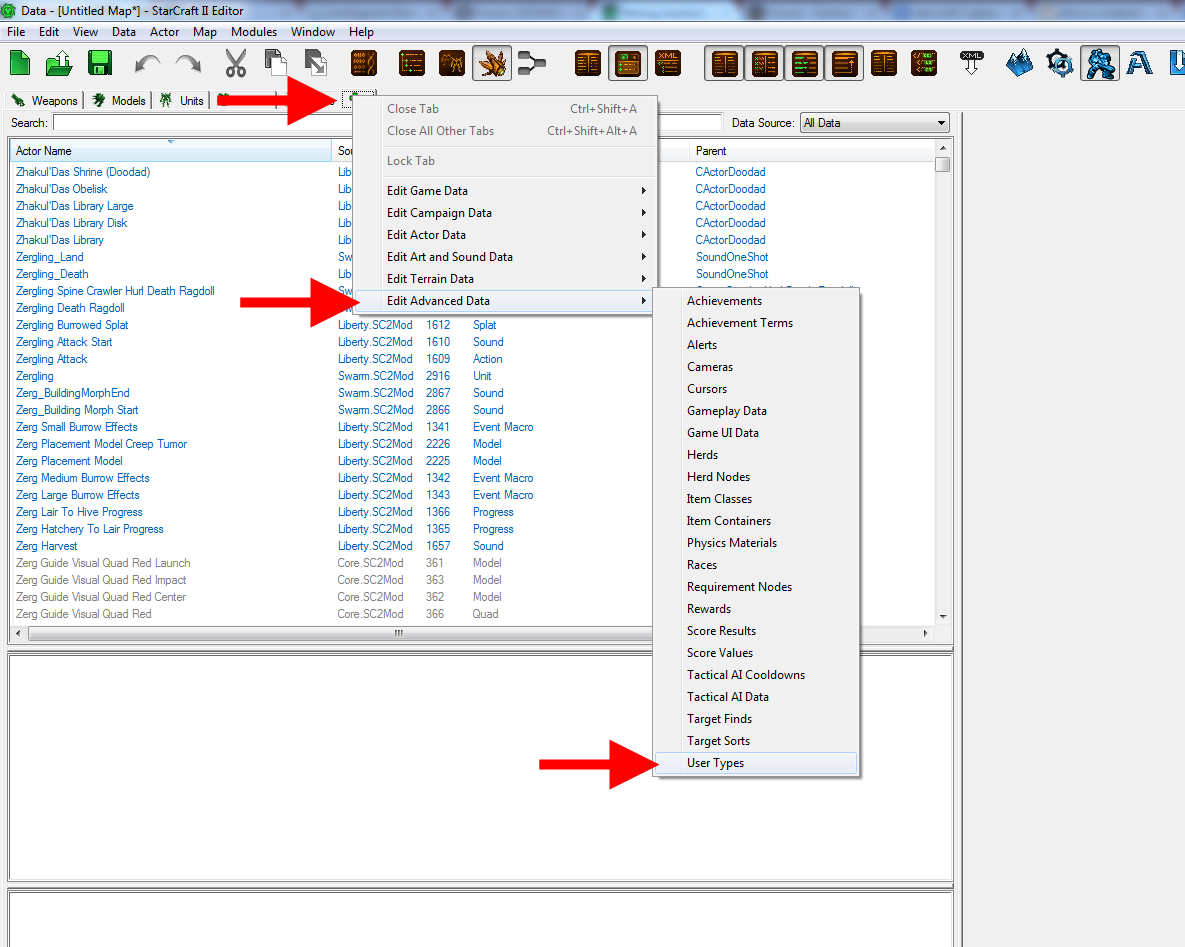Click the horizontal scrollbar right arrow
The width and height of the screenshot is (1185, 947).
pyautogui.click(x=926, y=633)
